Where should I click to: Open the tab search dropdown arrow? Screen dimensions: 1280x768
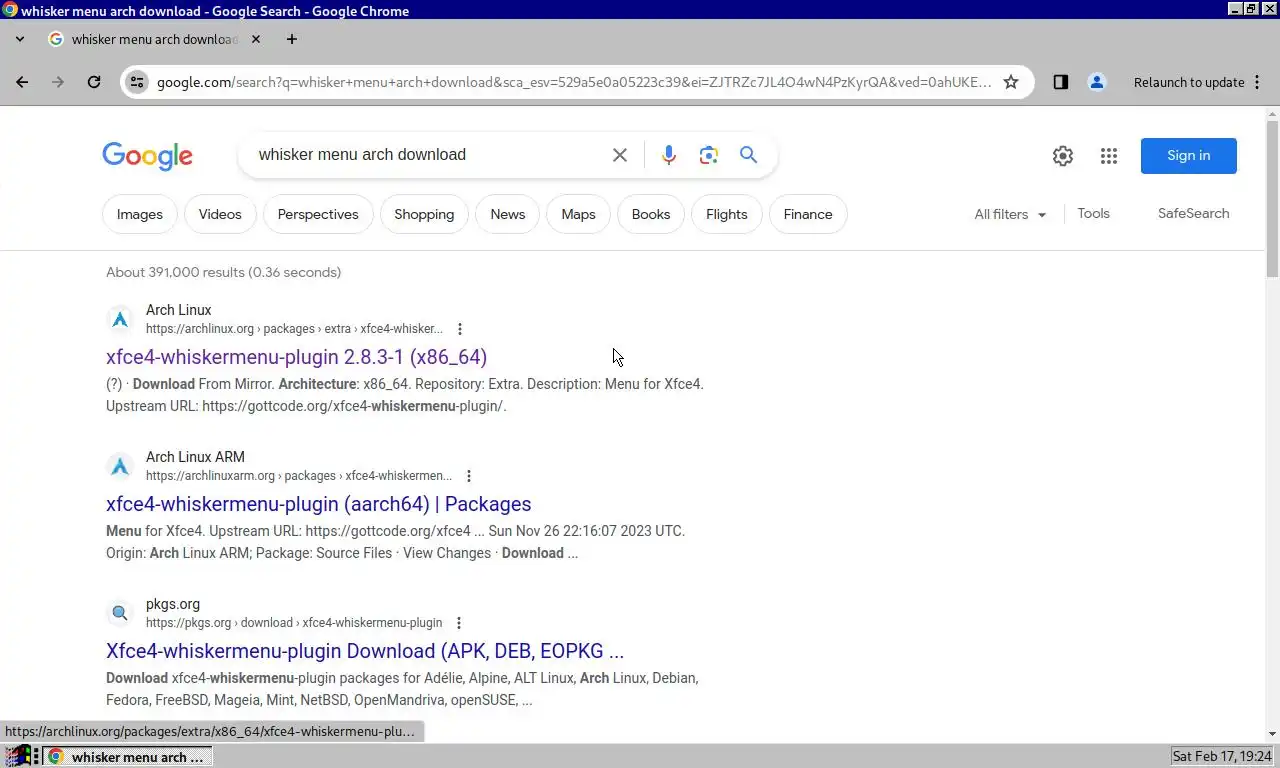(x=20, y=39)
